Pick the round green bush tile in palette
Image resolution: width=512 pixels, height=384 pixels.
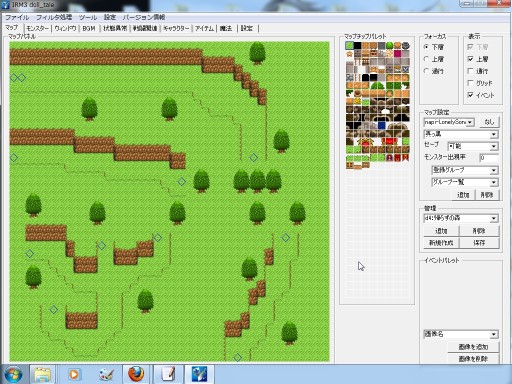[390, 45]
